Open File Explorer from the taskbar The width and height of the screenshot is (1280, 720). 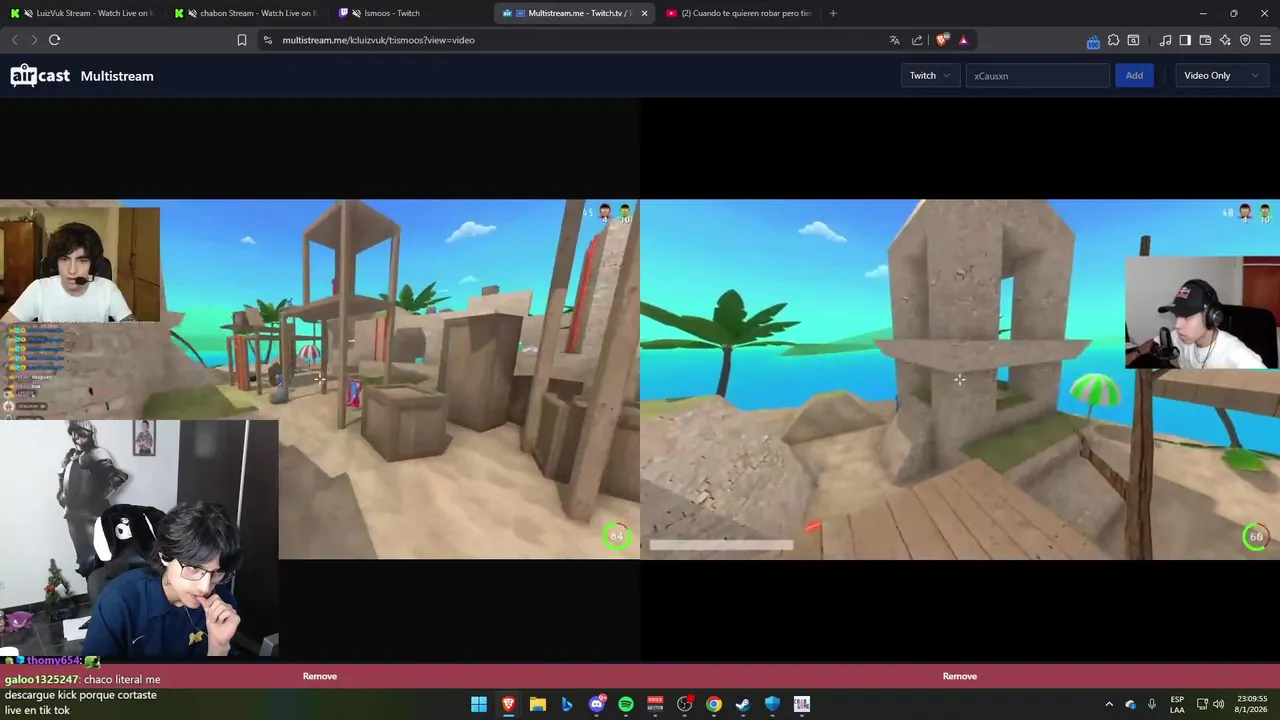(x=537, y=704)
